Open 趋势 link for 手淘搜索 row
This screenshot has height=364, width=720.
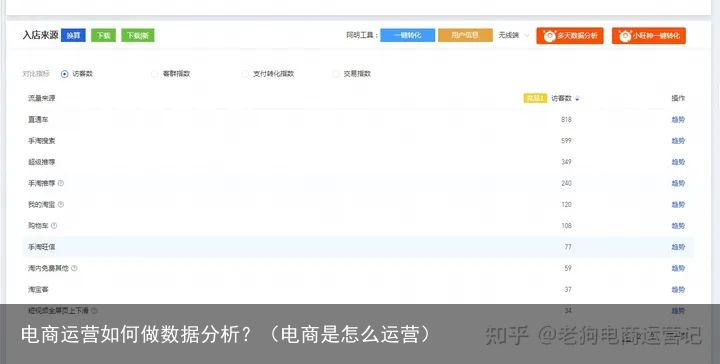click(678, 141)
